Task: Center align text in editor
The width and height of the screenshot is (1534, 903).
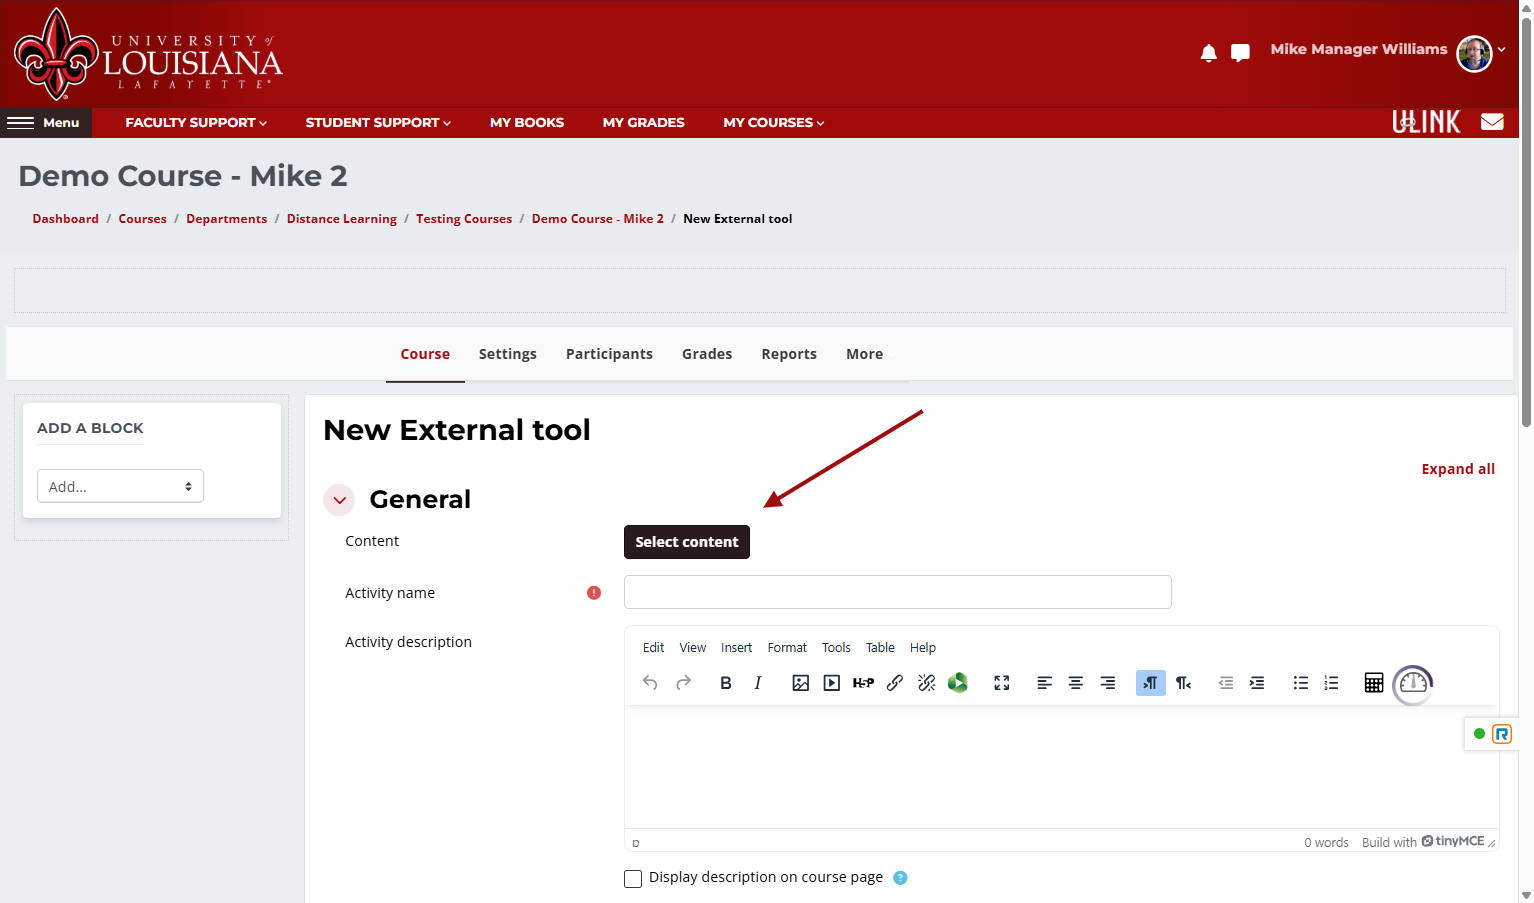Action: pyautogui.click(x=1076, y=683)
